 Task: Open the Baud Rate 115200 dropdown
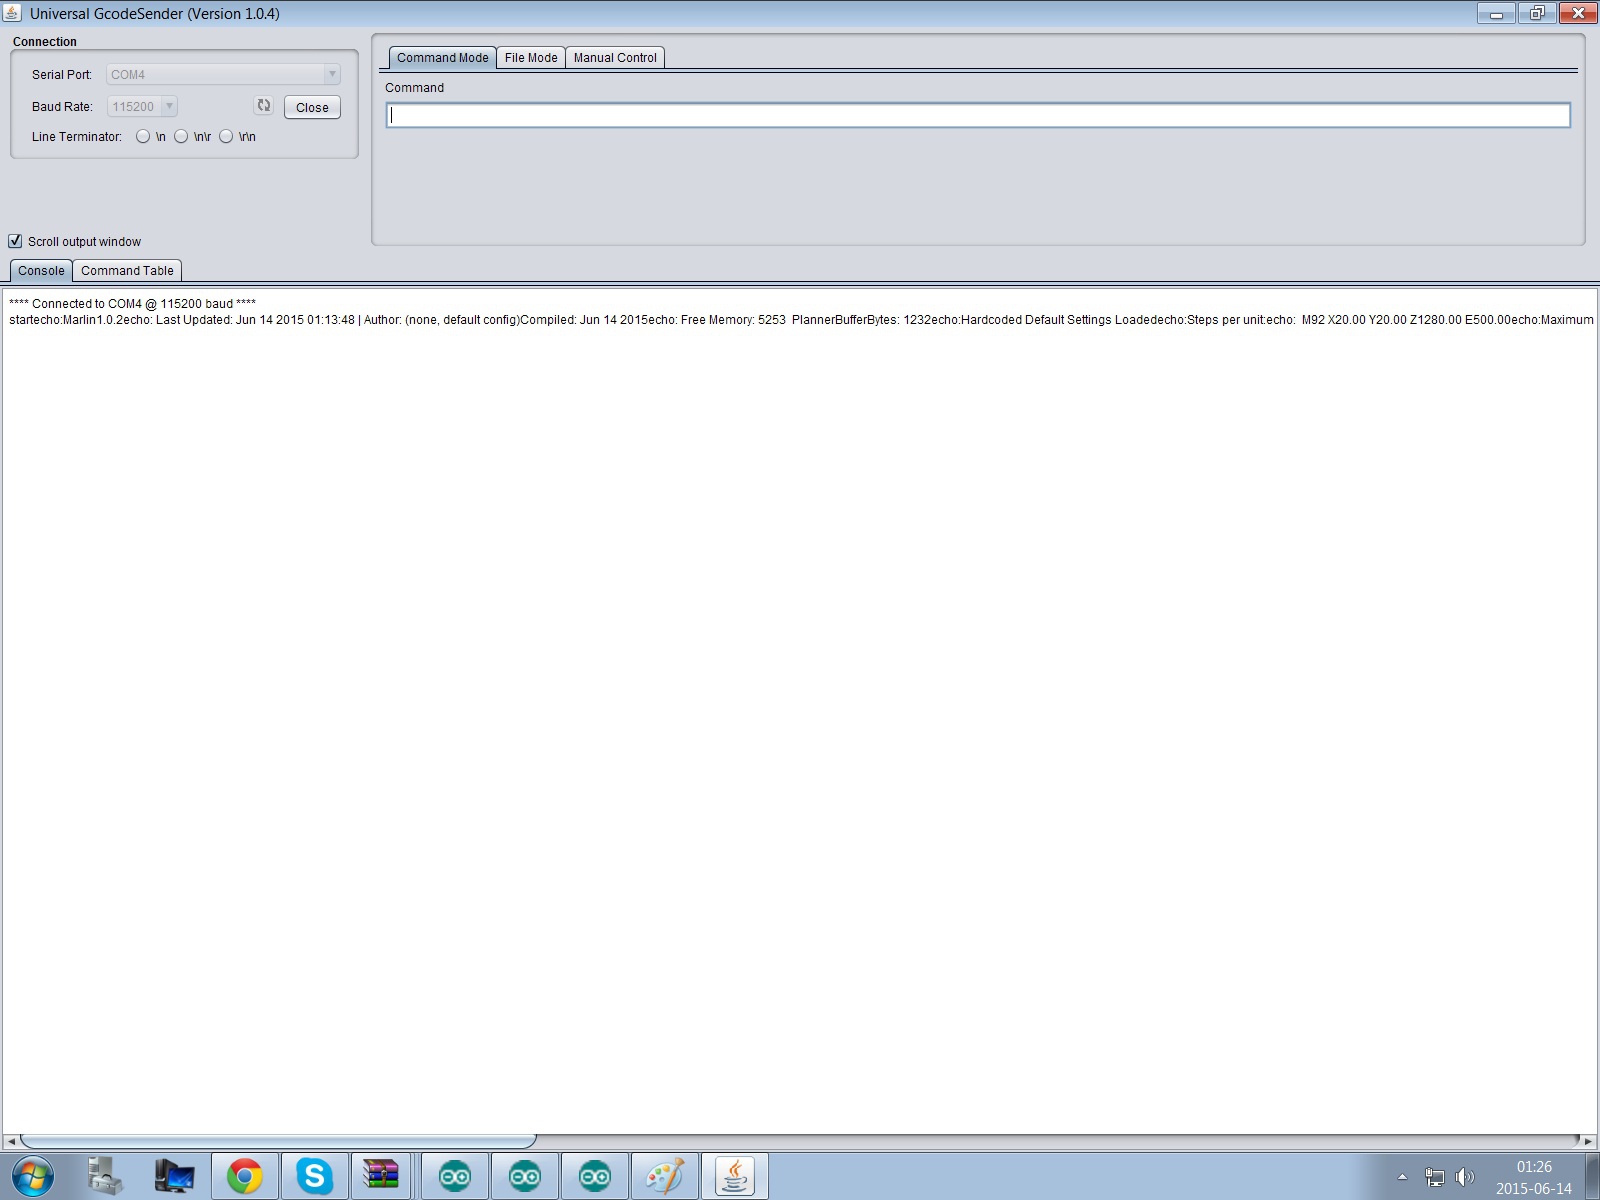click(x=142, y=106)
